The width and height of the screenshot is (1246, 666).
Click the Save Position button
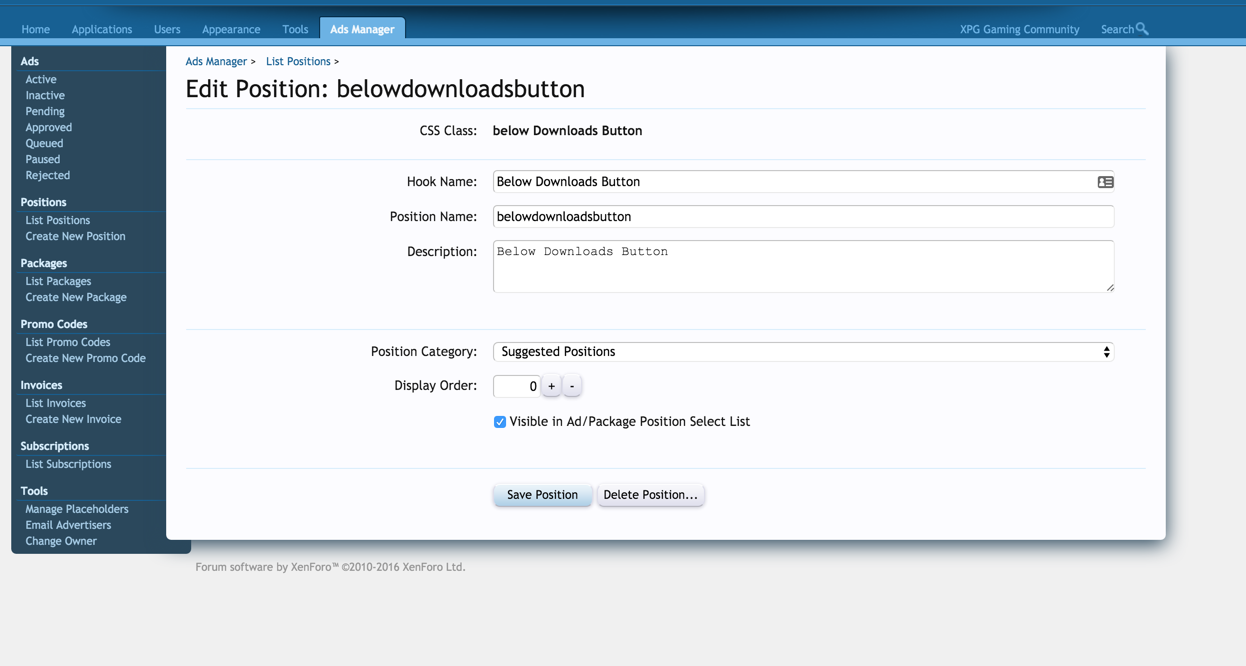coord(542,495)
